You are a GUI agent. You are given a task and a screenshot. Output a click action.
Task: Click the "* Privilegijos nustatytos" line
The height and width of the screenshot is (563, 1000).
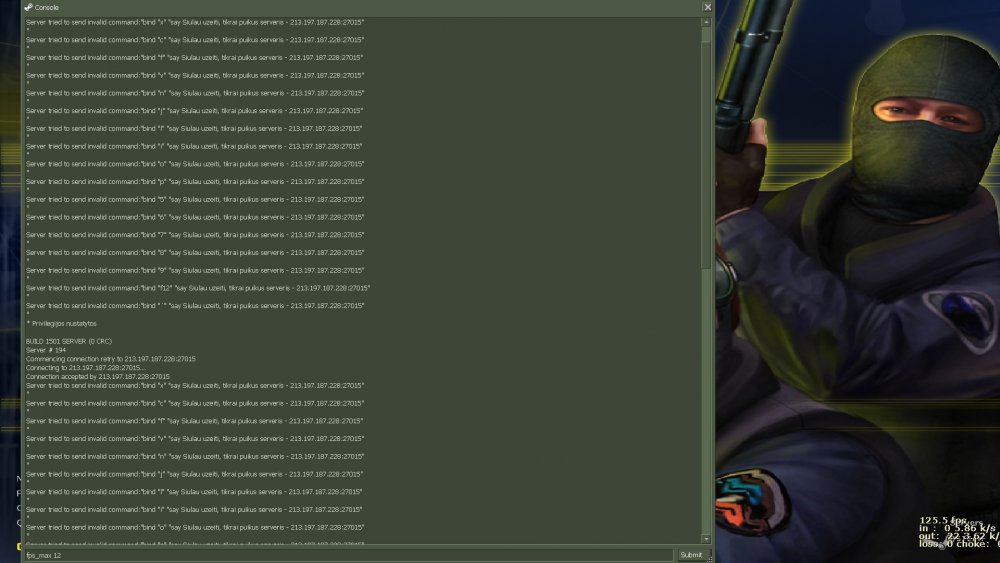61,324
